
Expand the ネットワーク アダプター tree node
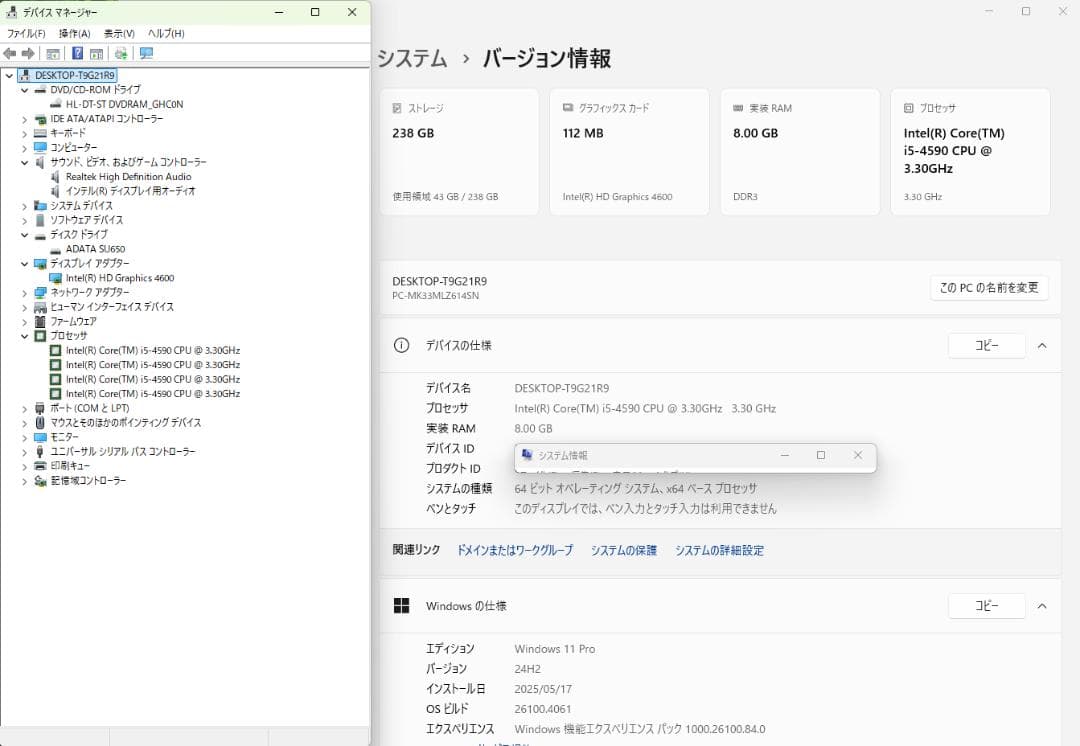click(x=25, y=292)
